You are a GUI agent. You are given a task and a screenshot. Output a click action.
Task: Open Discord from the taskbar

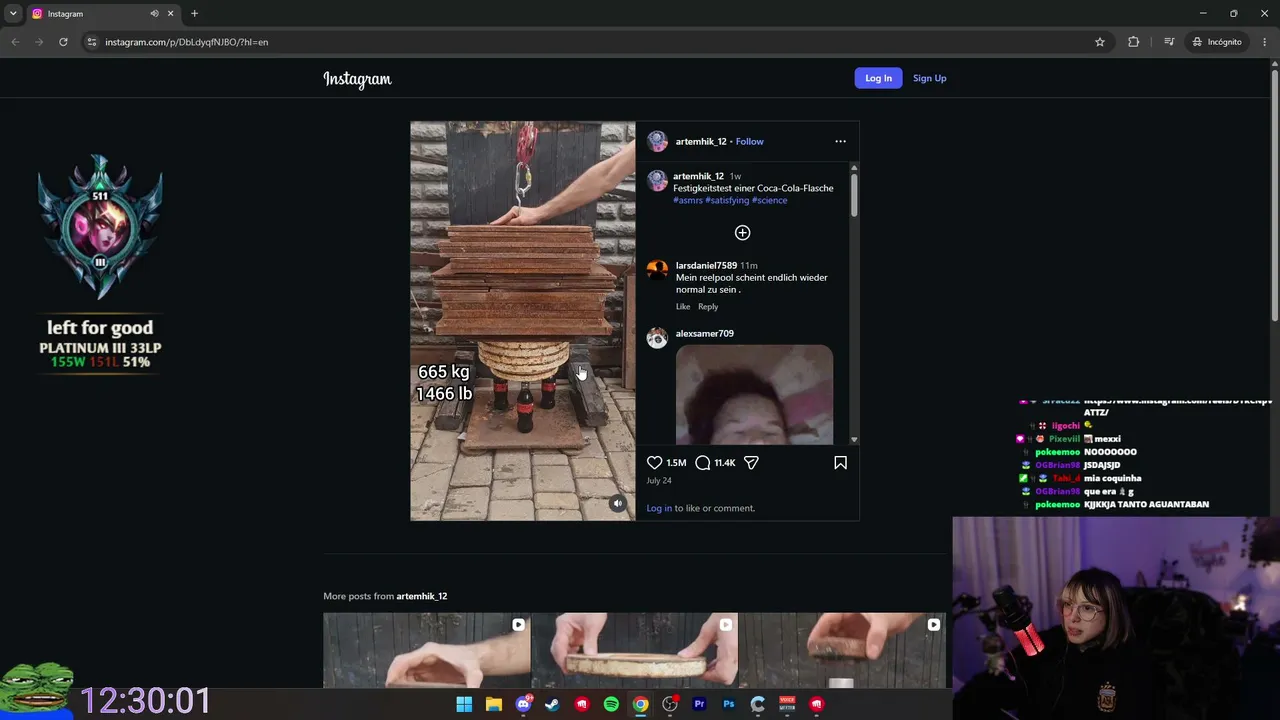pos(523,704)
